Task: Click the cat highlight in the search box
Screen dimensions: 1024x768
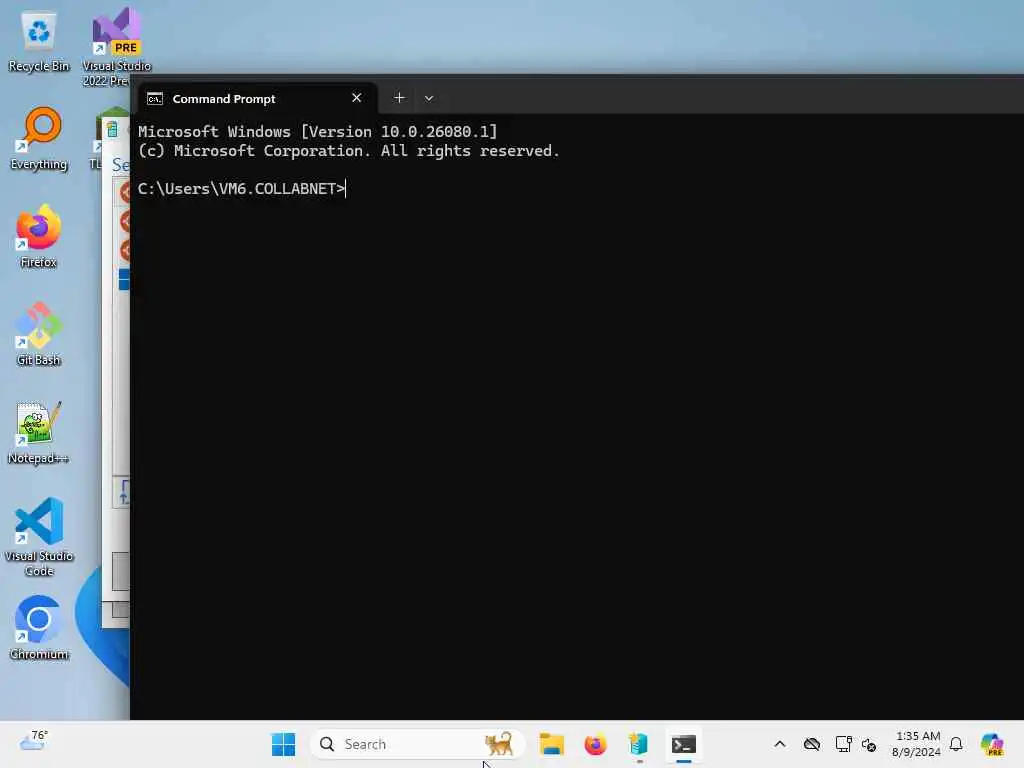Action: 499,744
